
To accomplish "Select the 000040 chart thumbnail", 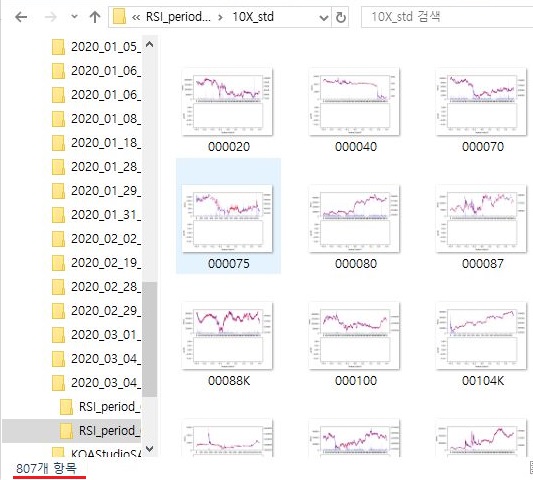I will [x=354, y=102].
